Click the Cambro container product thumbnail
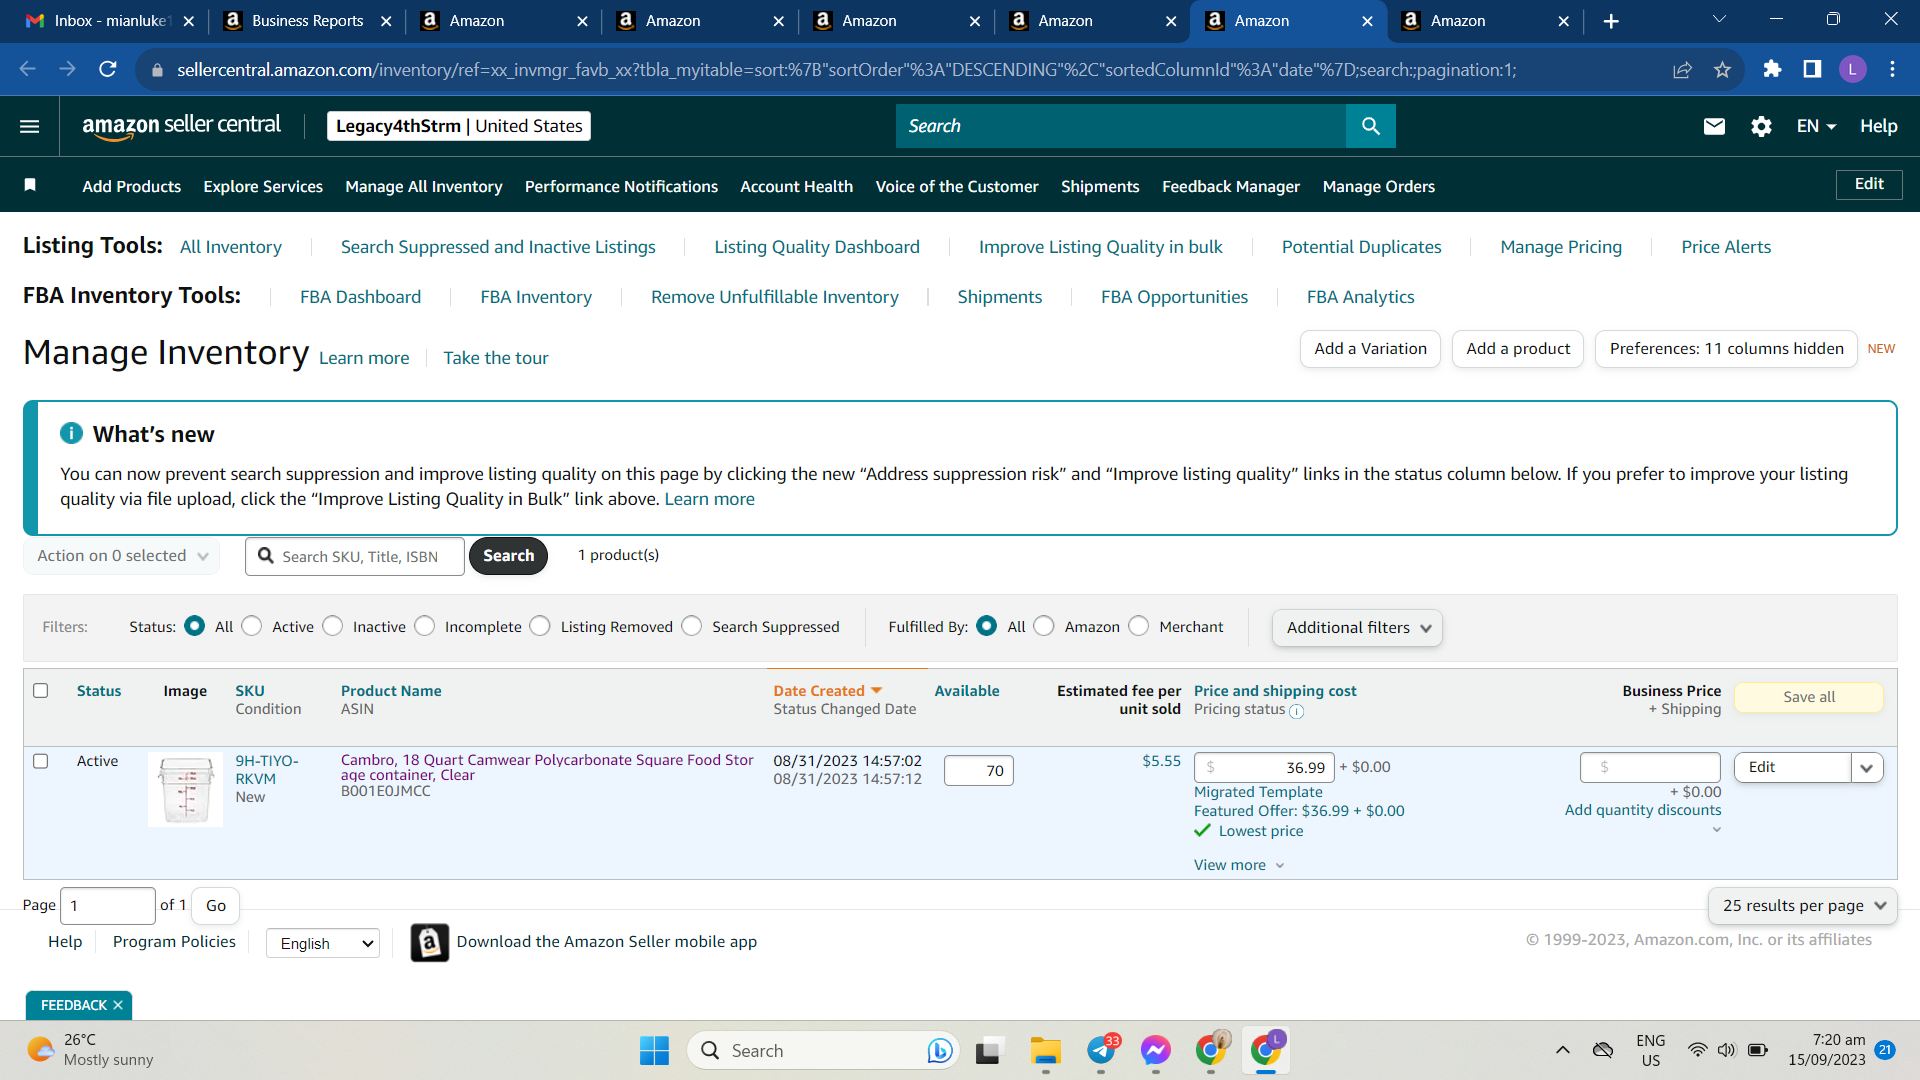The width and height of the screenshot is (1920, 1080). [x=185, y=789]
